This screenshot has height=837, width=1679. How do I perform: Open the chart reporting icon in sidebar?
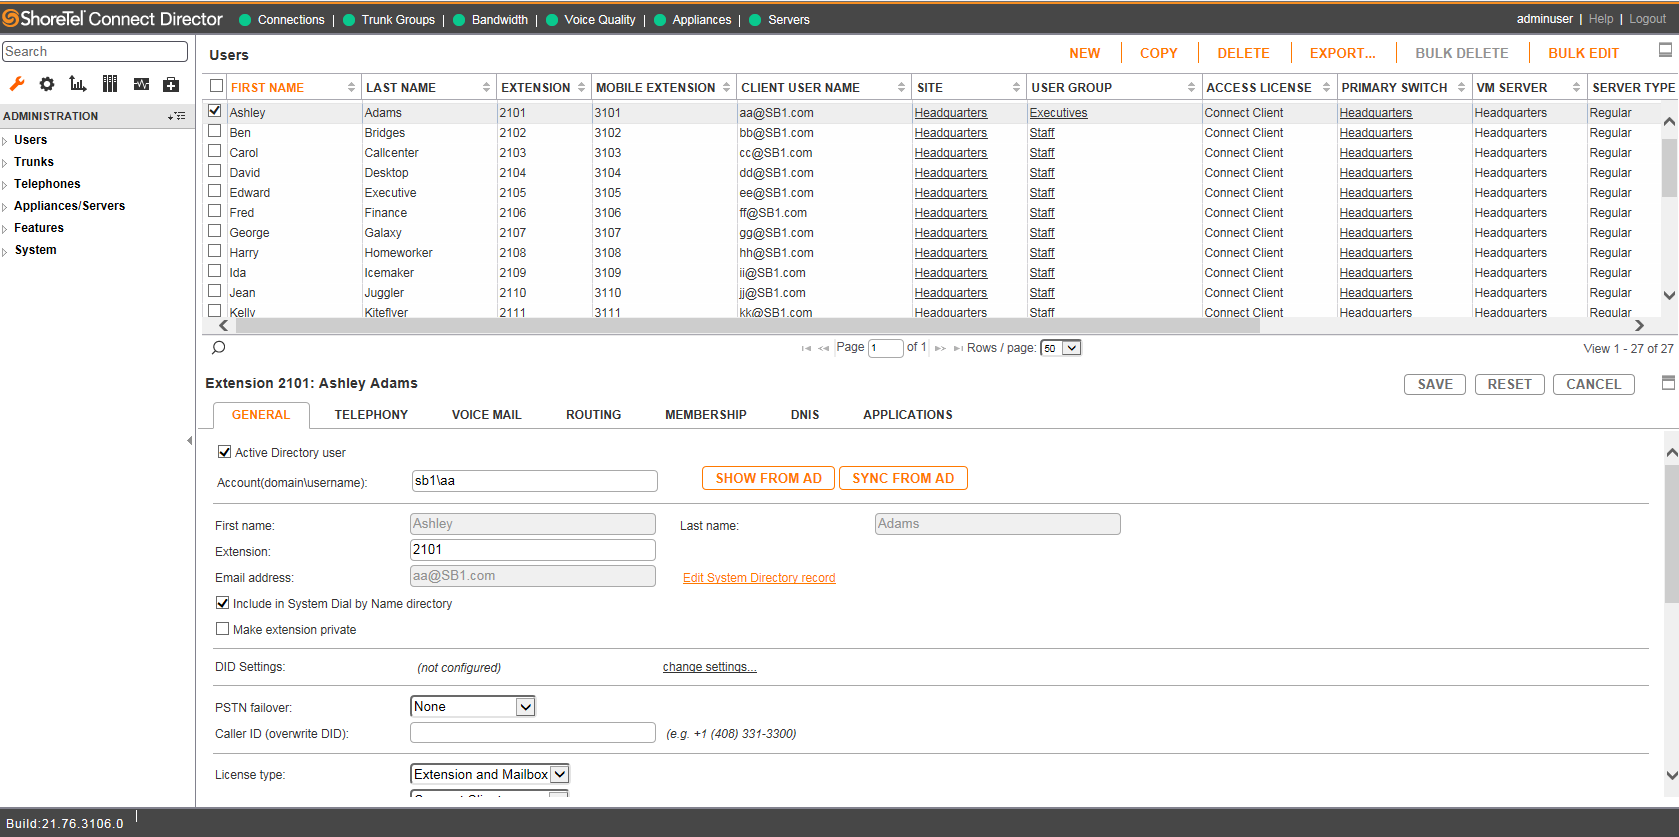coord(78,84)
